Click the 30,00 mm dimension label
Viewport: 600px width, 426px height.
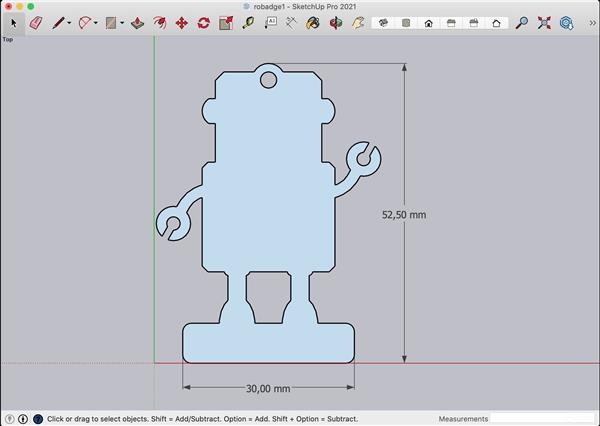tap(267, 389)
